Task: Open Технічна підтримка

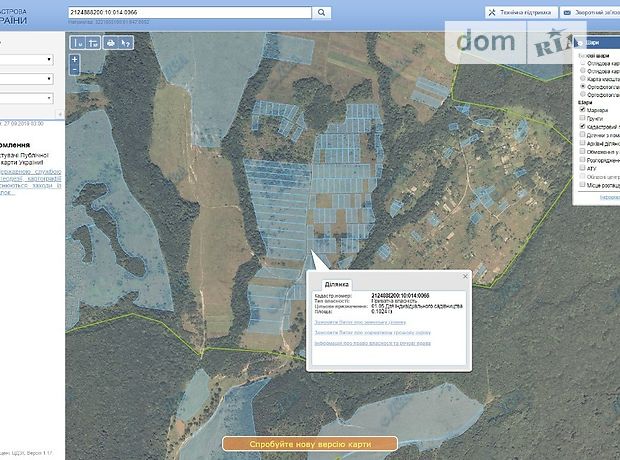Action: pos(521,13)
